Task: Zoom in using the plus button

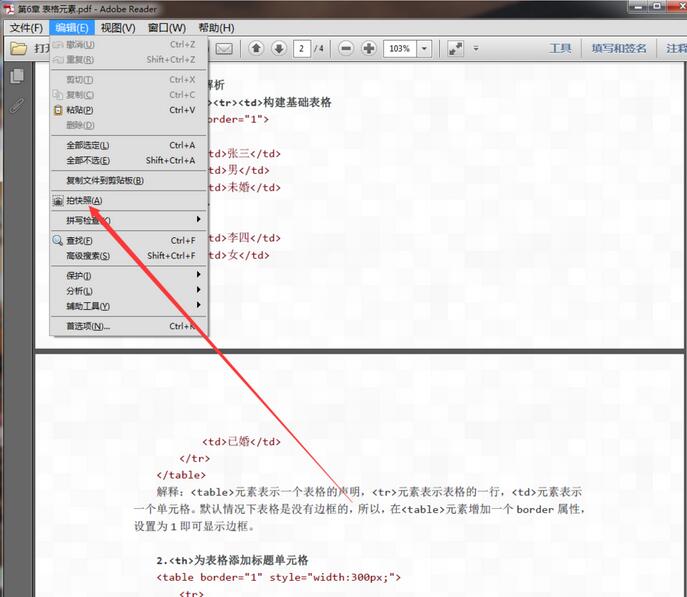Action: tap(369, 48)
